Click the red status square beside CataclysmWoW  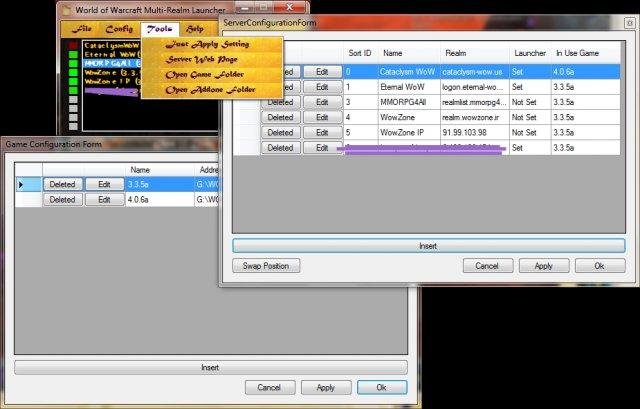[73, 45]
